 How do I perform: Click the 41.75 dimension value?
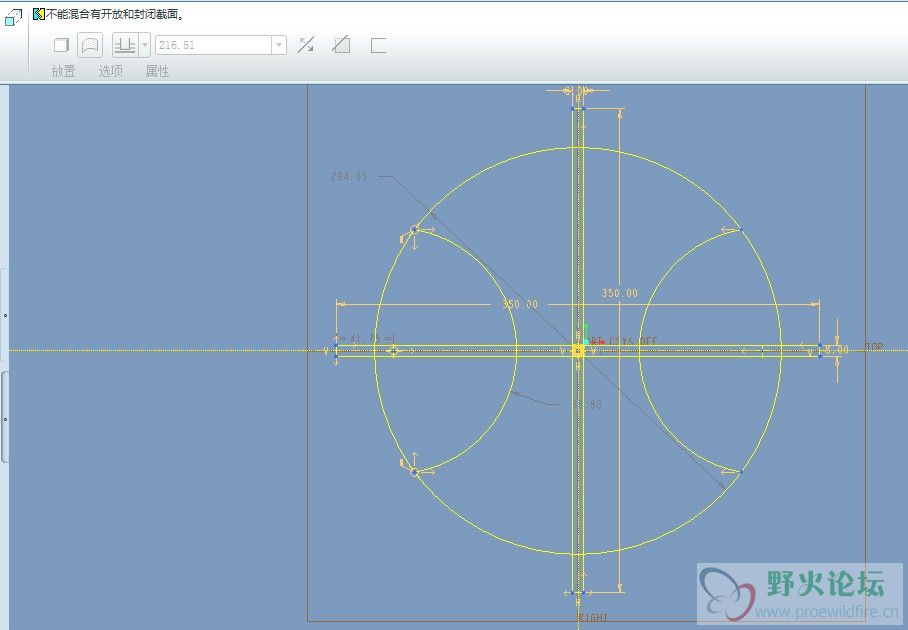click(364, 338)
